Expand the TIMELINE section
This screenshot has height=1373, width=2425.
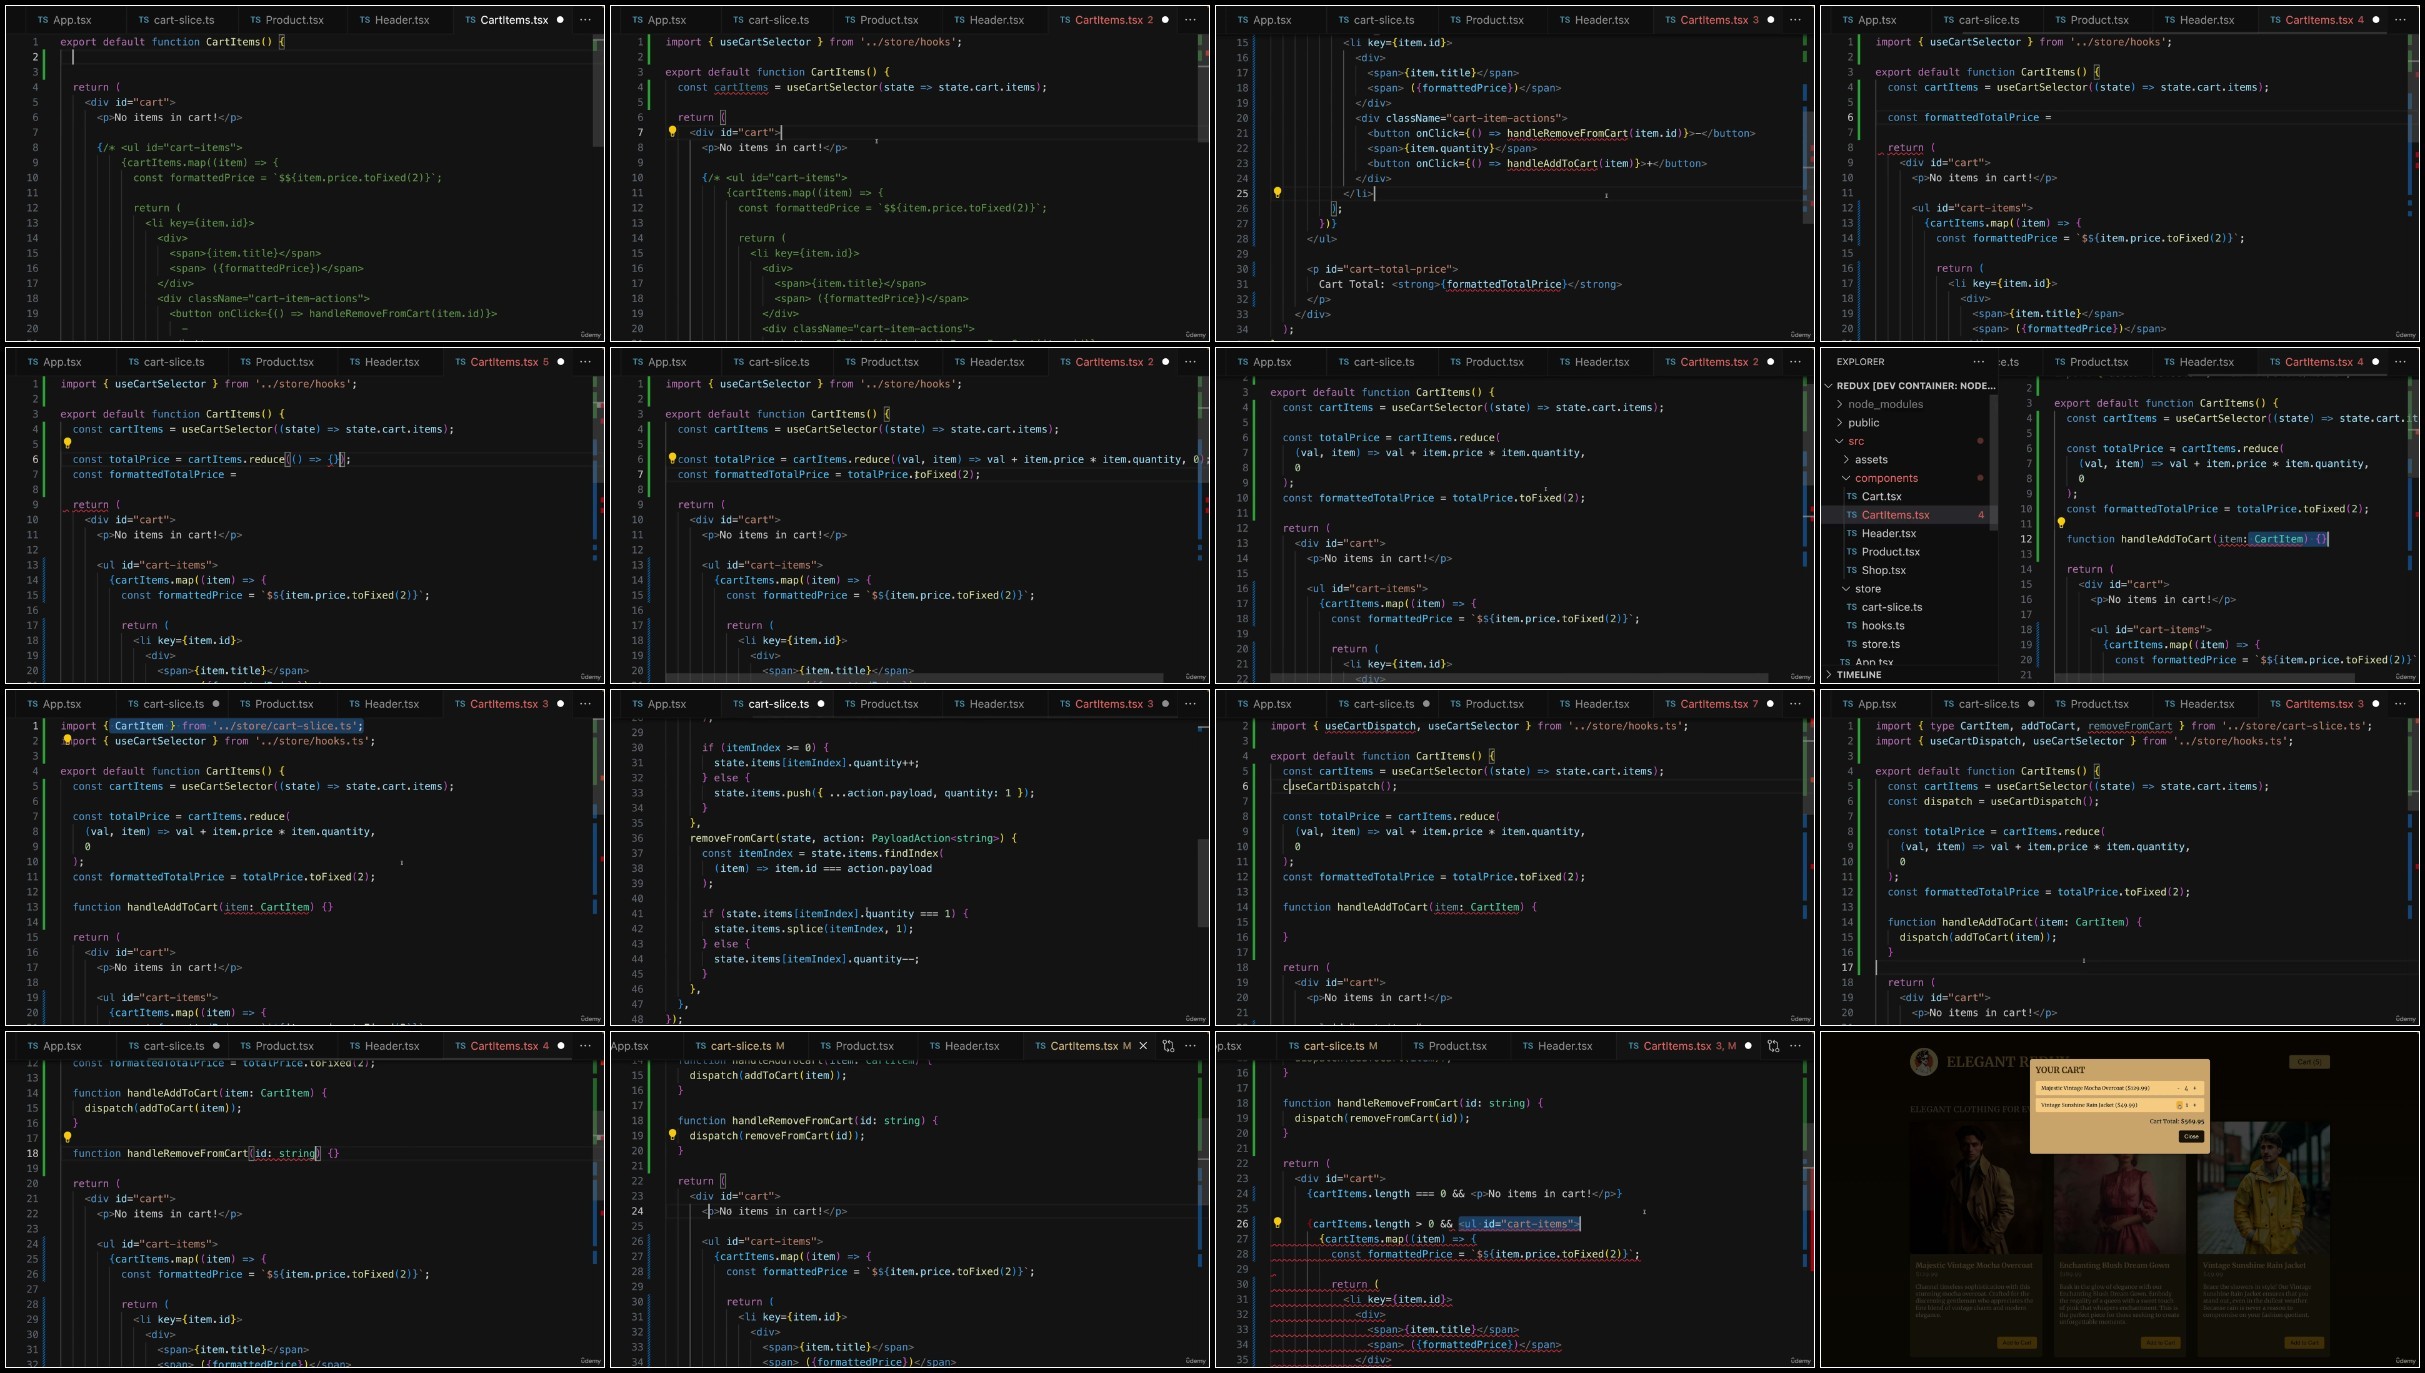[x=1858, y=674]
